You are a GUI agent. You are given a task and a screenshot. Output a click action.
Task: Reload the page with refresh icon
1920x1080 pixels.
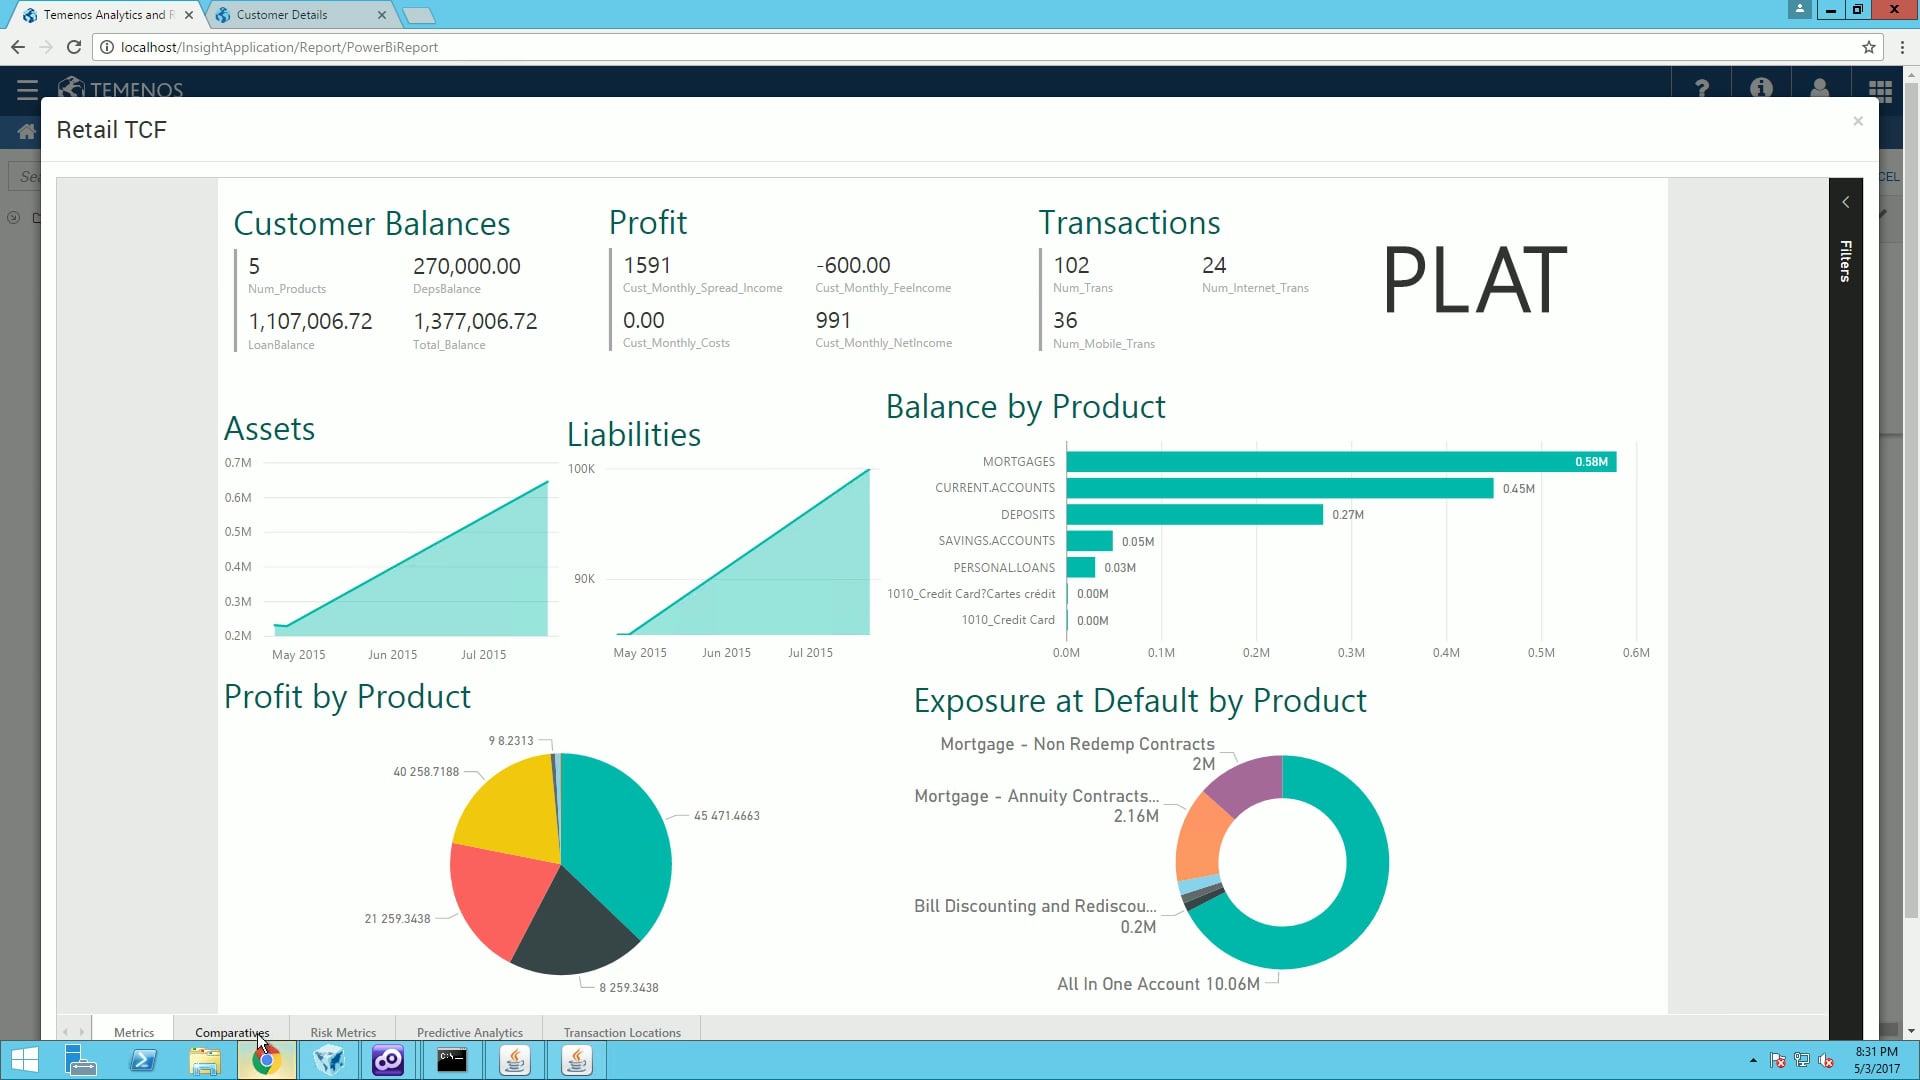[x=74, y=47]
